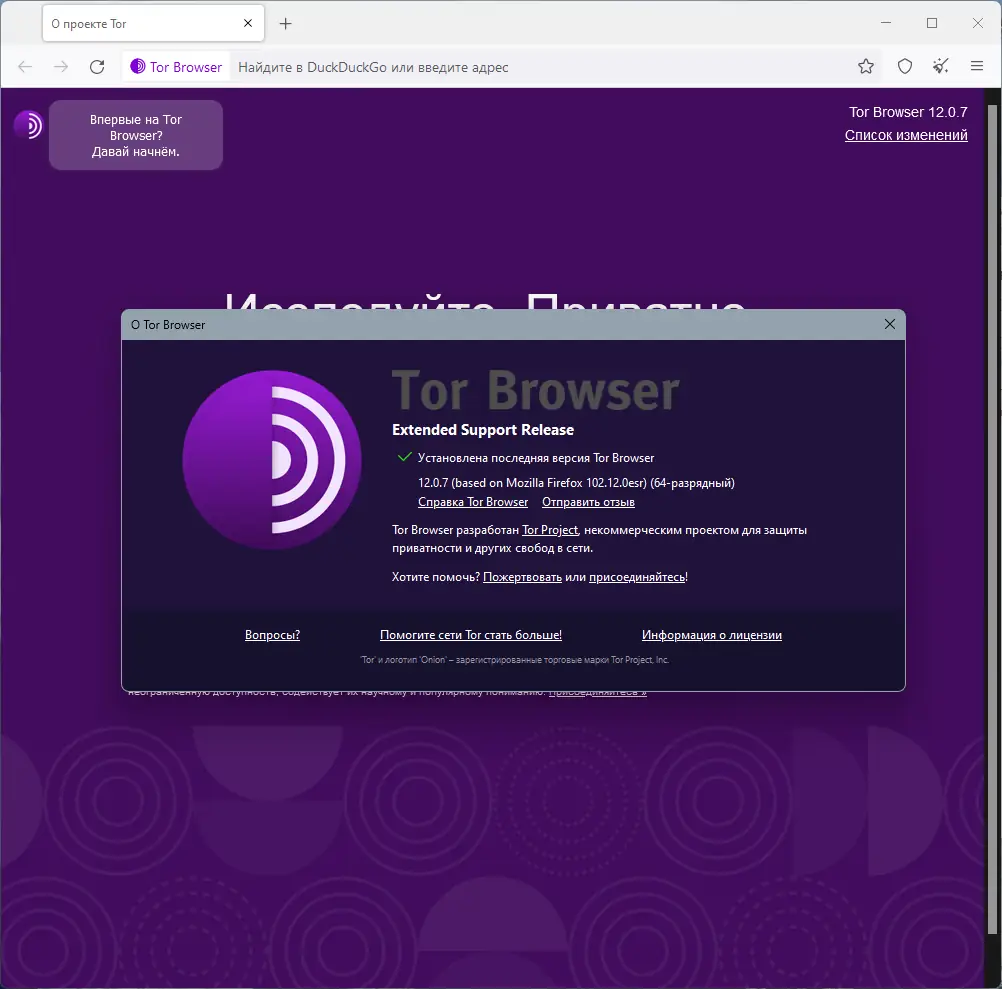
Task: Click the 'Пожертвовать' donate link
Action: coord(522,577)
